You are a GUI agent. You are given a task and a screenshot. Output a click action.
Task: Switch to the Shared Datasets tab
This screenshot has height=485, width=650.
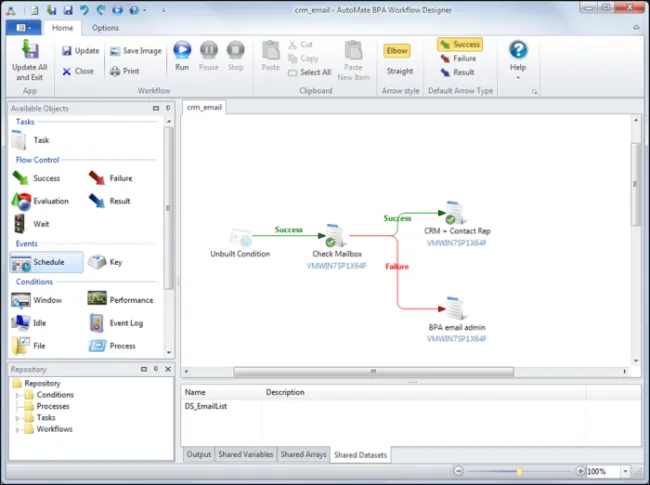click(360, 455)
